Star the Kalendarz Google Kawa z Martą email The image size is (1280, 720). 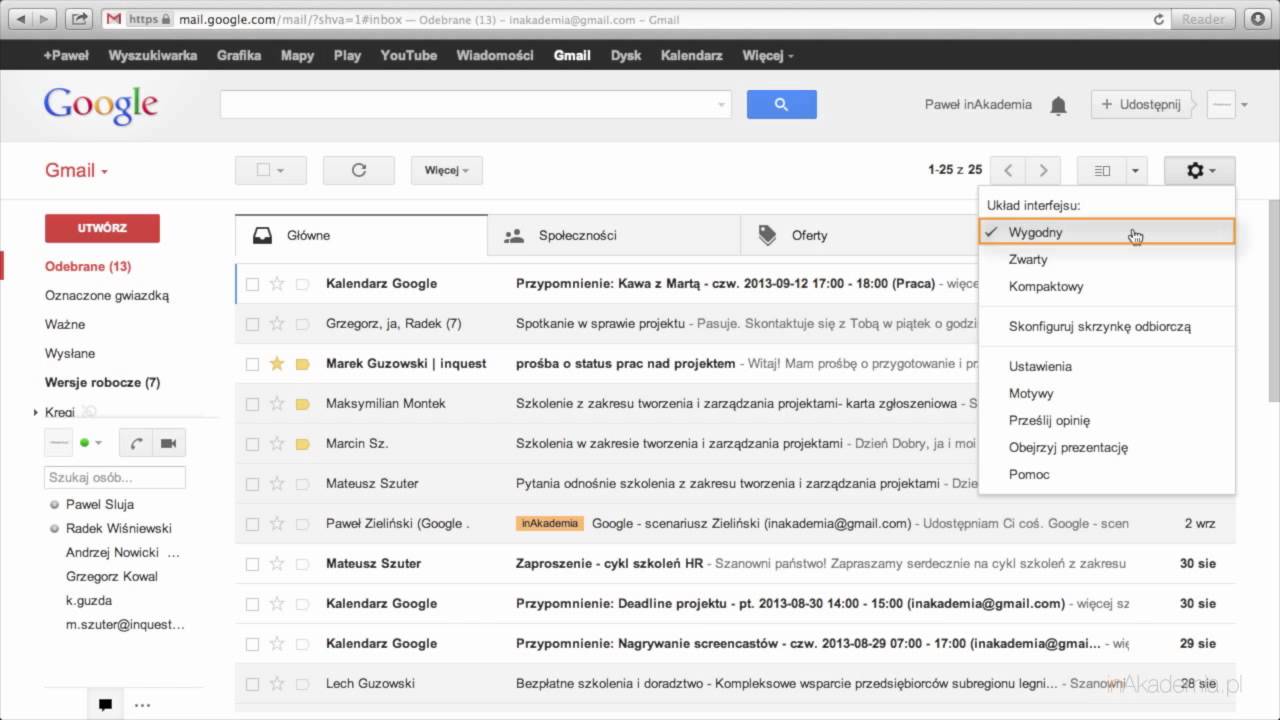pos(277,284)
